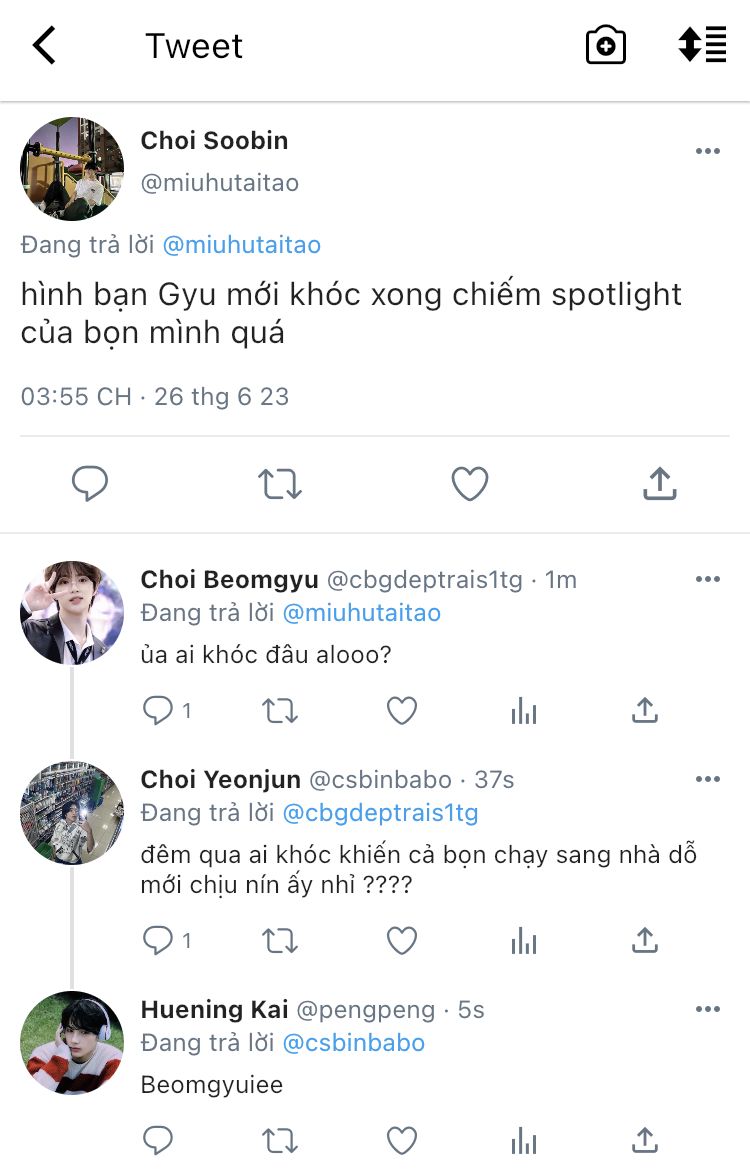This screenshot has height=1170, width=750.
Task: Like Choi Yeonjun's reply
Action: pos(402,940)
